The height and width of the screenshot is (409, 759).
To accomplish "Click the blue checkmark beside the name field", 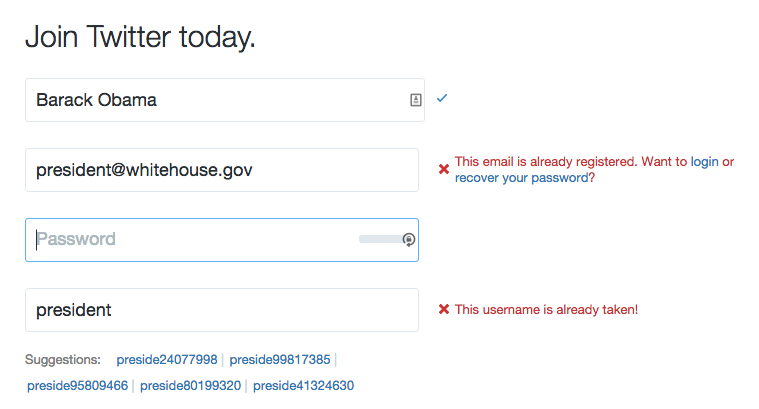I will tap(442, 98).
